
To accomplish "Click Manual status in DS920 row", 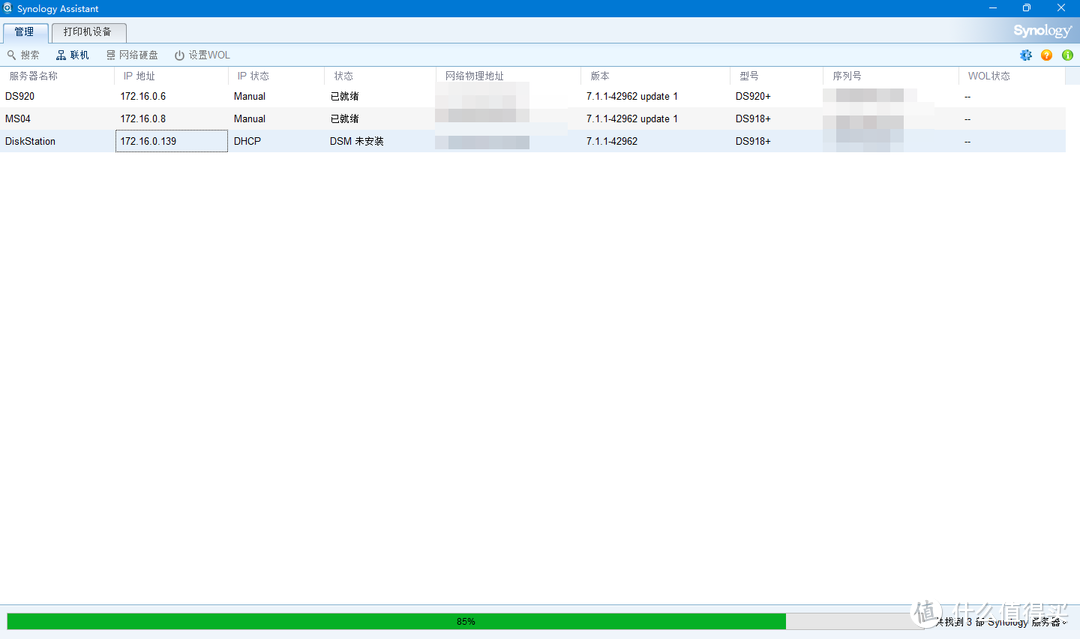I will (x=249, y=96).
